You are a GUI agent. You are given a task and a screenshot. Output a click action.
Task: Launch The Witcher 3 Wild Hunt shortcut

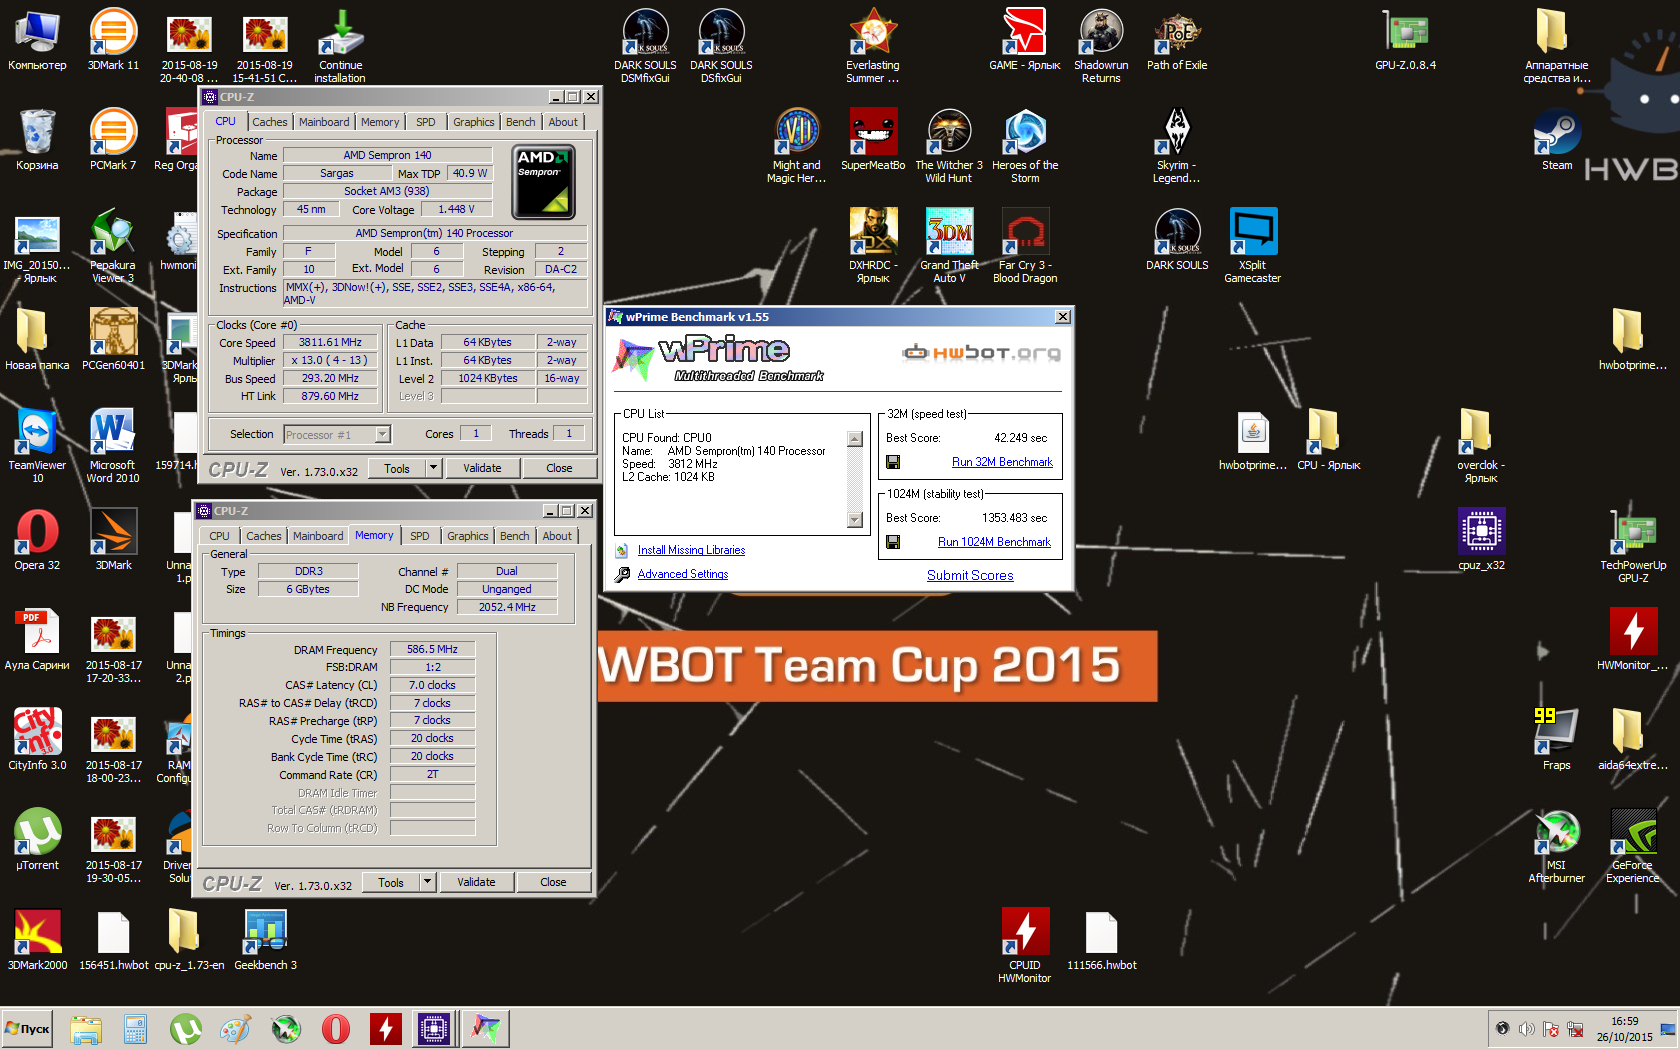(949, 146)
